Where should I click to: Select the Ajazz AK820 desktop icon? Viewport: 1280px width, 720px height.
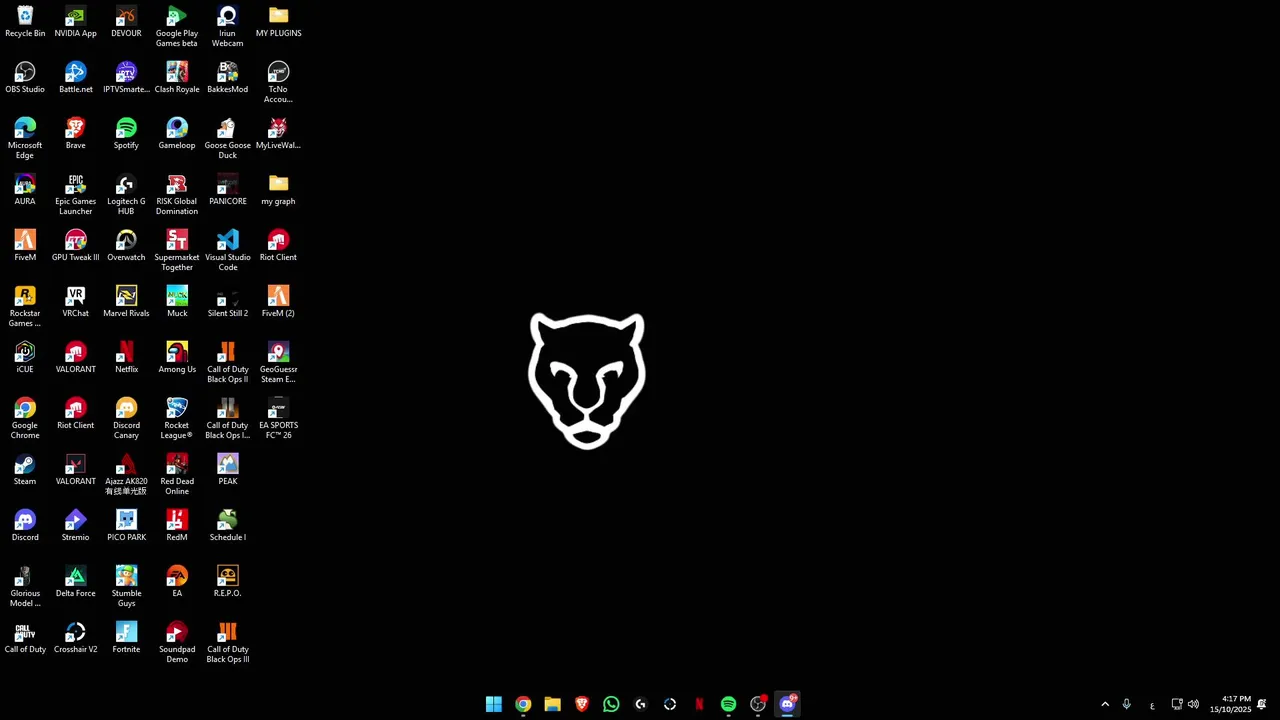pyautogui.click(x=126, y=475)
